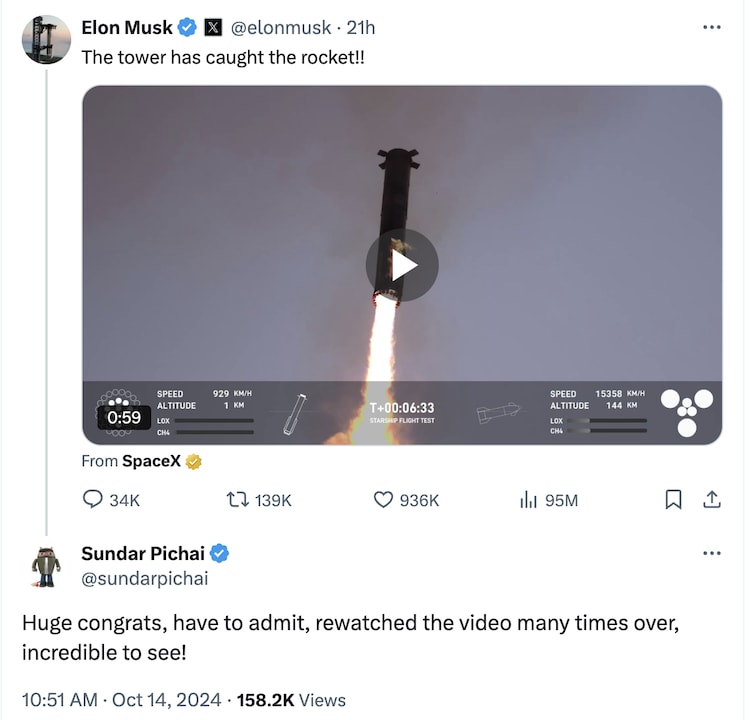The width and height of the screenshot is (750, 720).
Task: Open the SpaceX source link
Action: coord(150,461)
